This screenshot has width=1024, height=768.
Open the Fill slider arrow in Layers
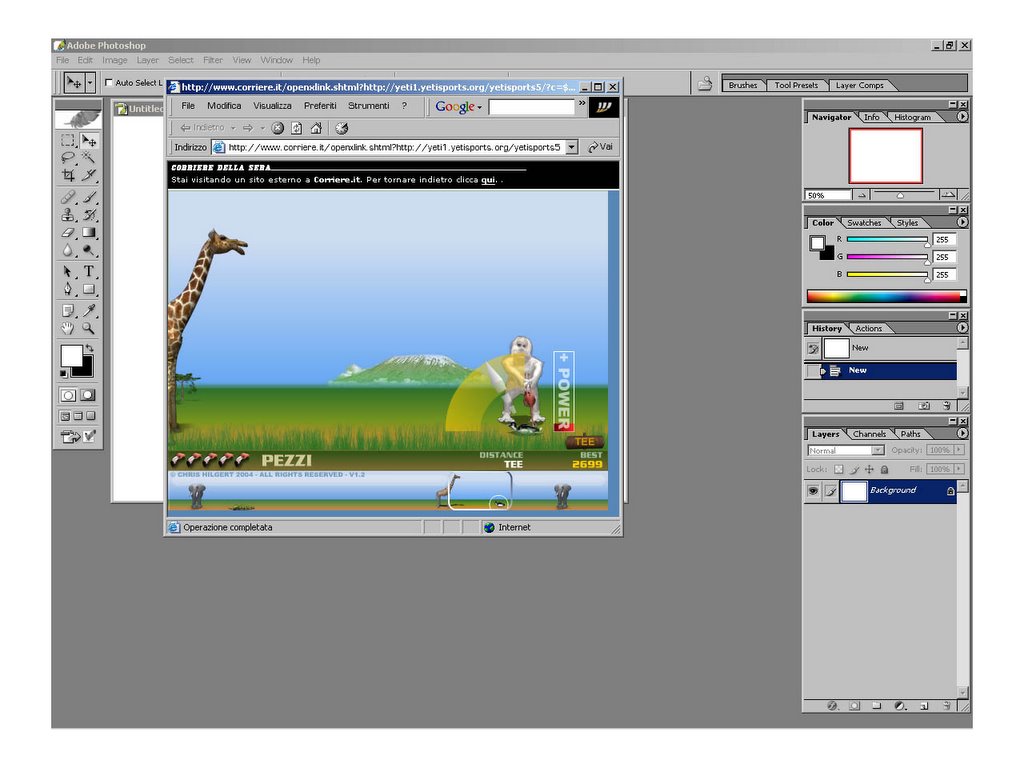tap(959, 469)
